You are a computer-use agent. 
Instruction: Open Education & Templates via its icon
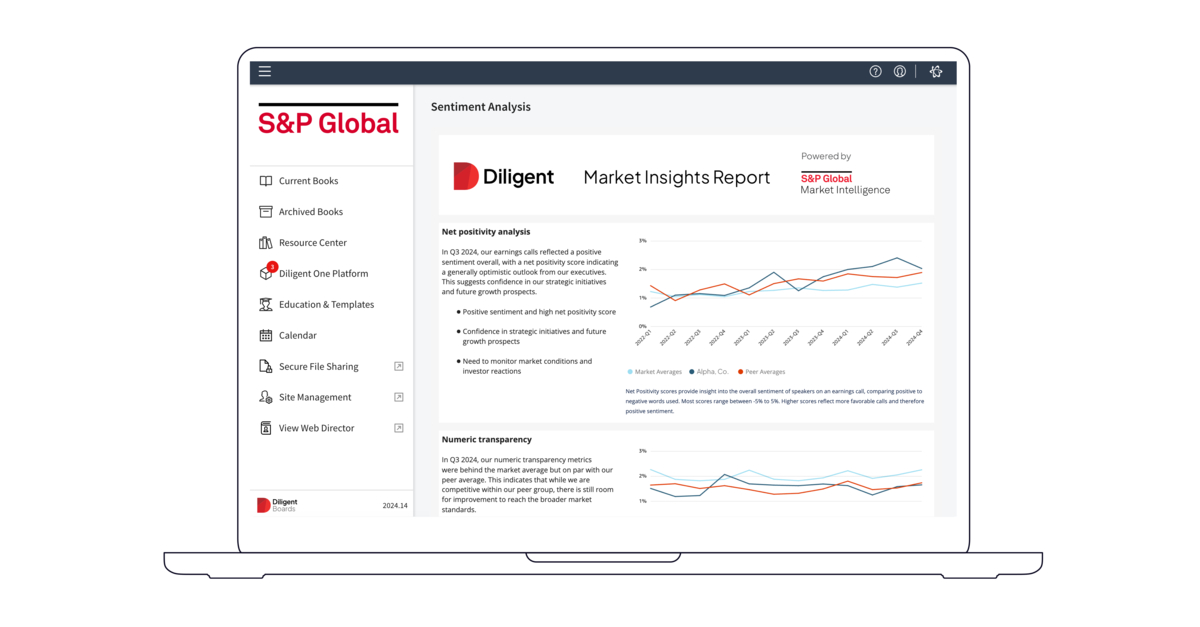pos(263,304)
